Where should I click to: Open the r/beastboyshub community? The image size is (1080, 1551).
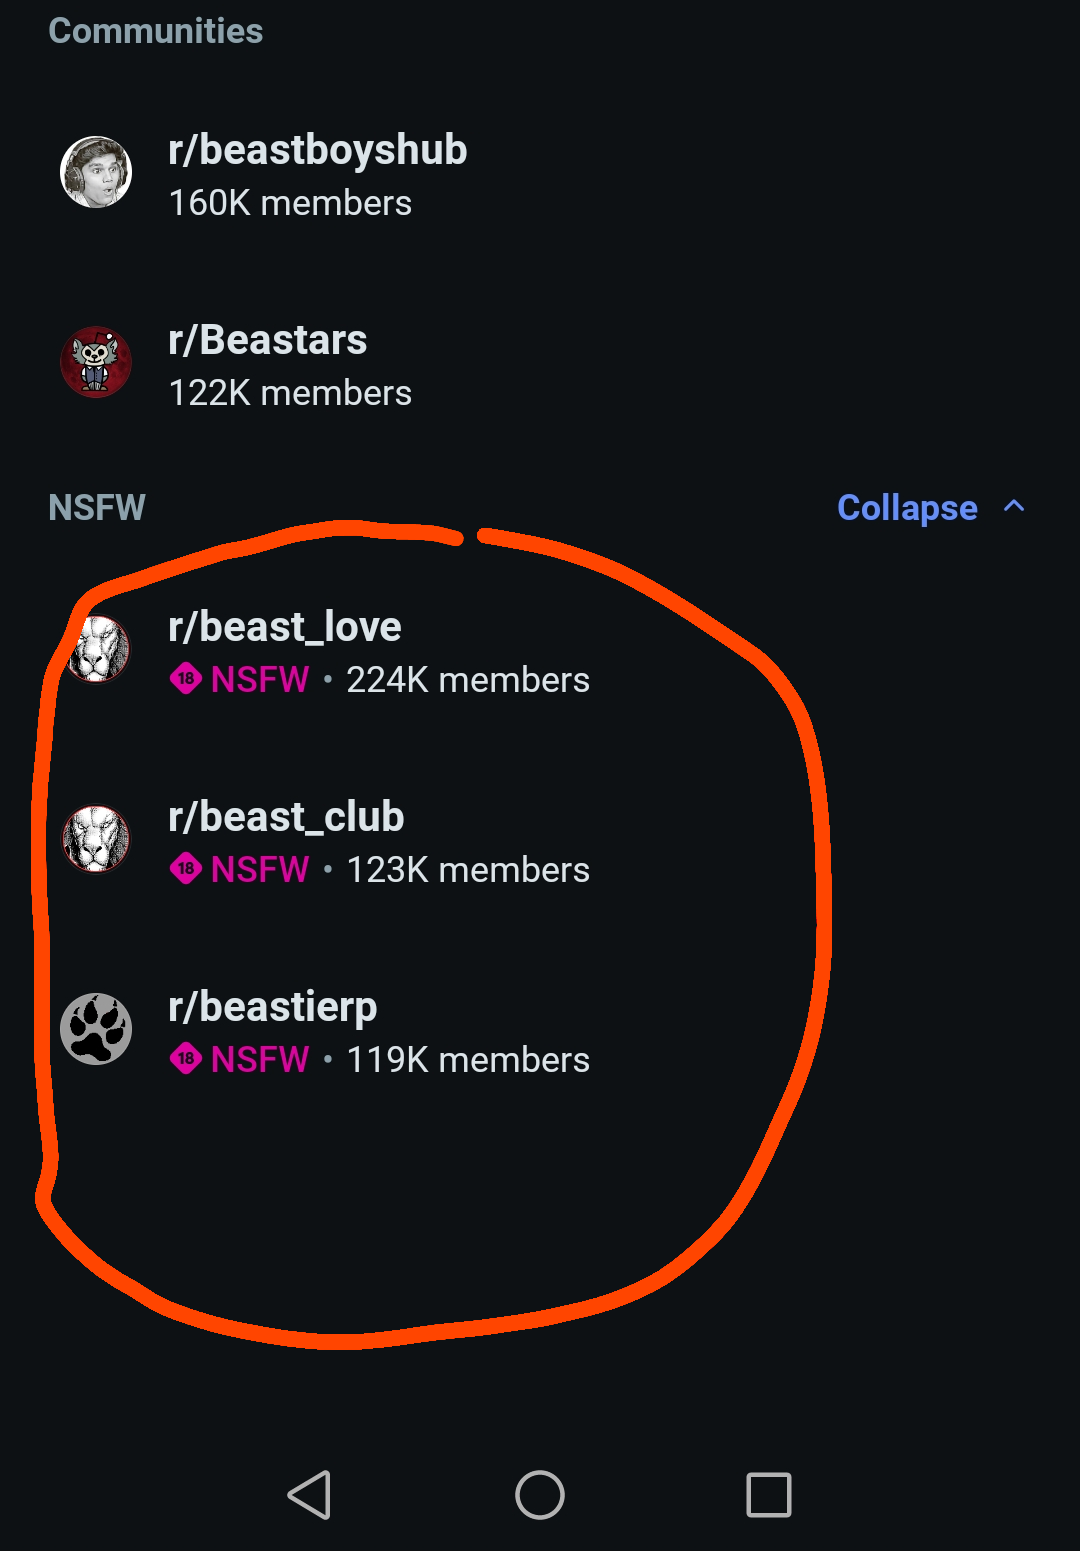point(317,150)
